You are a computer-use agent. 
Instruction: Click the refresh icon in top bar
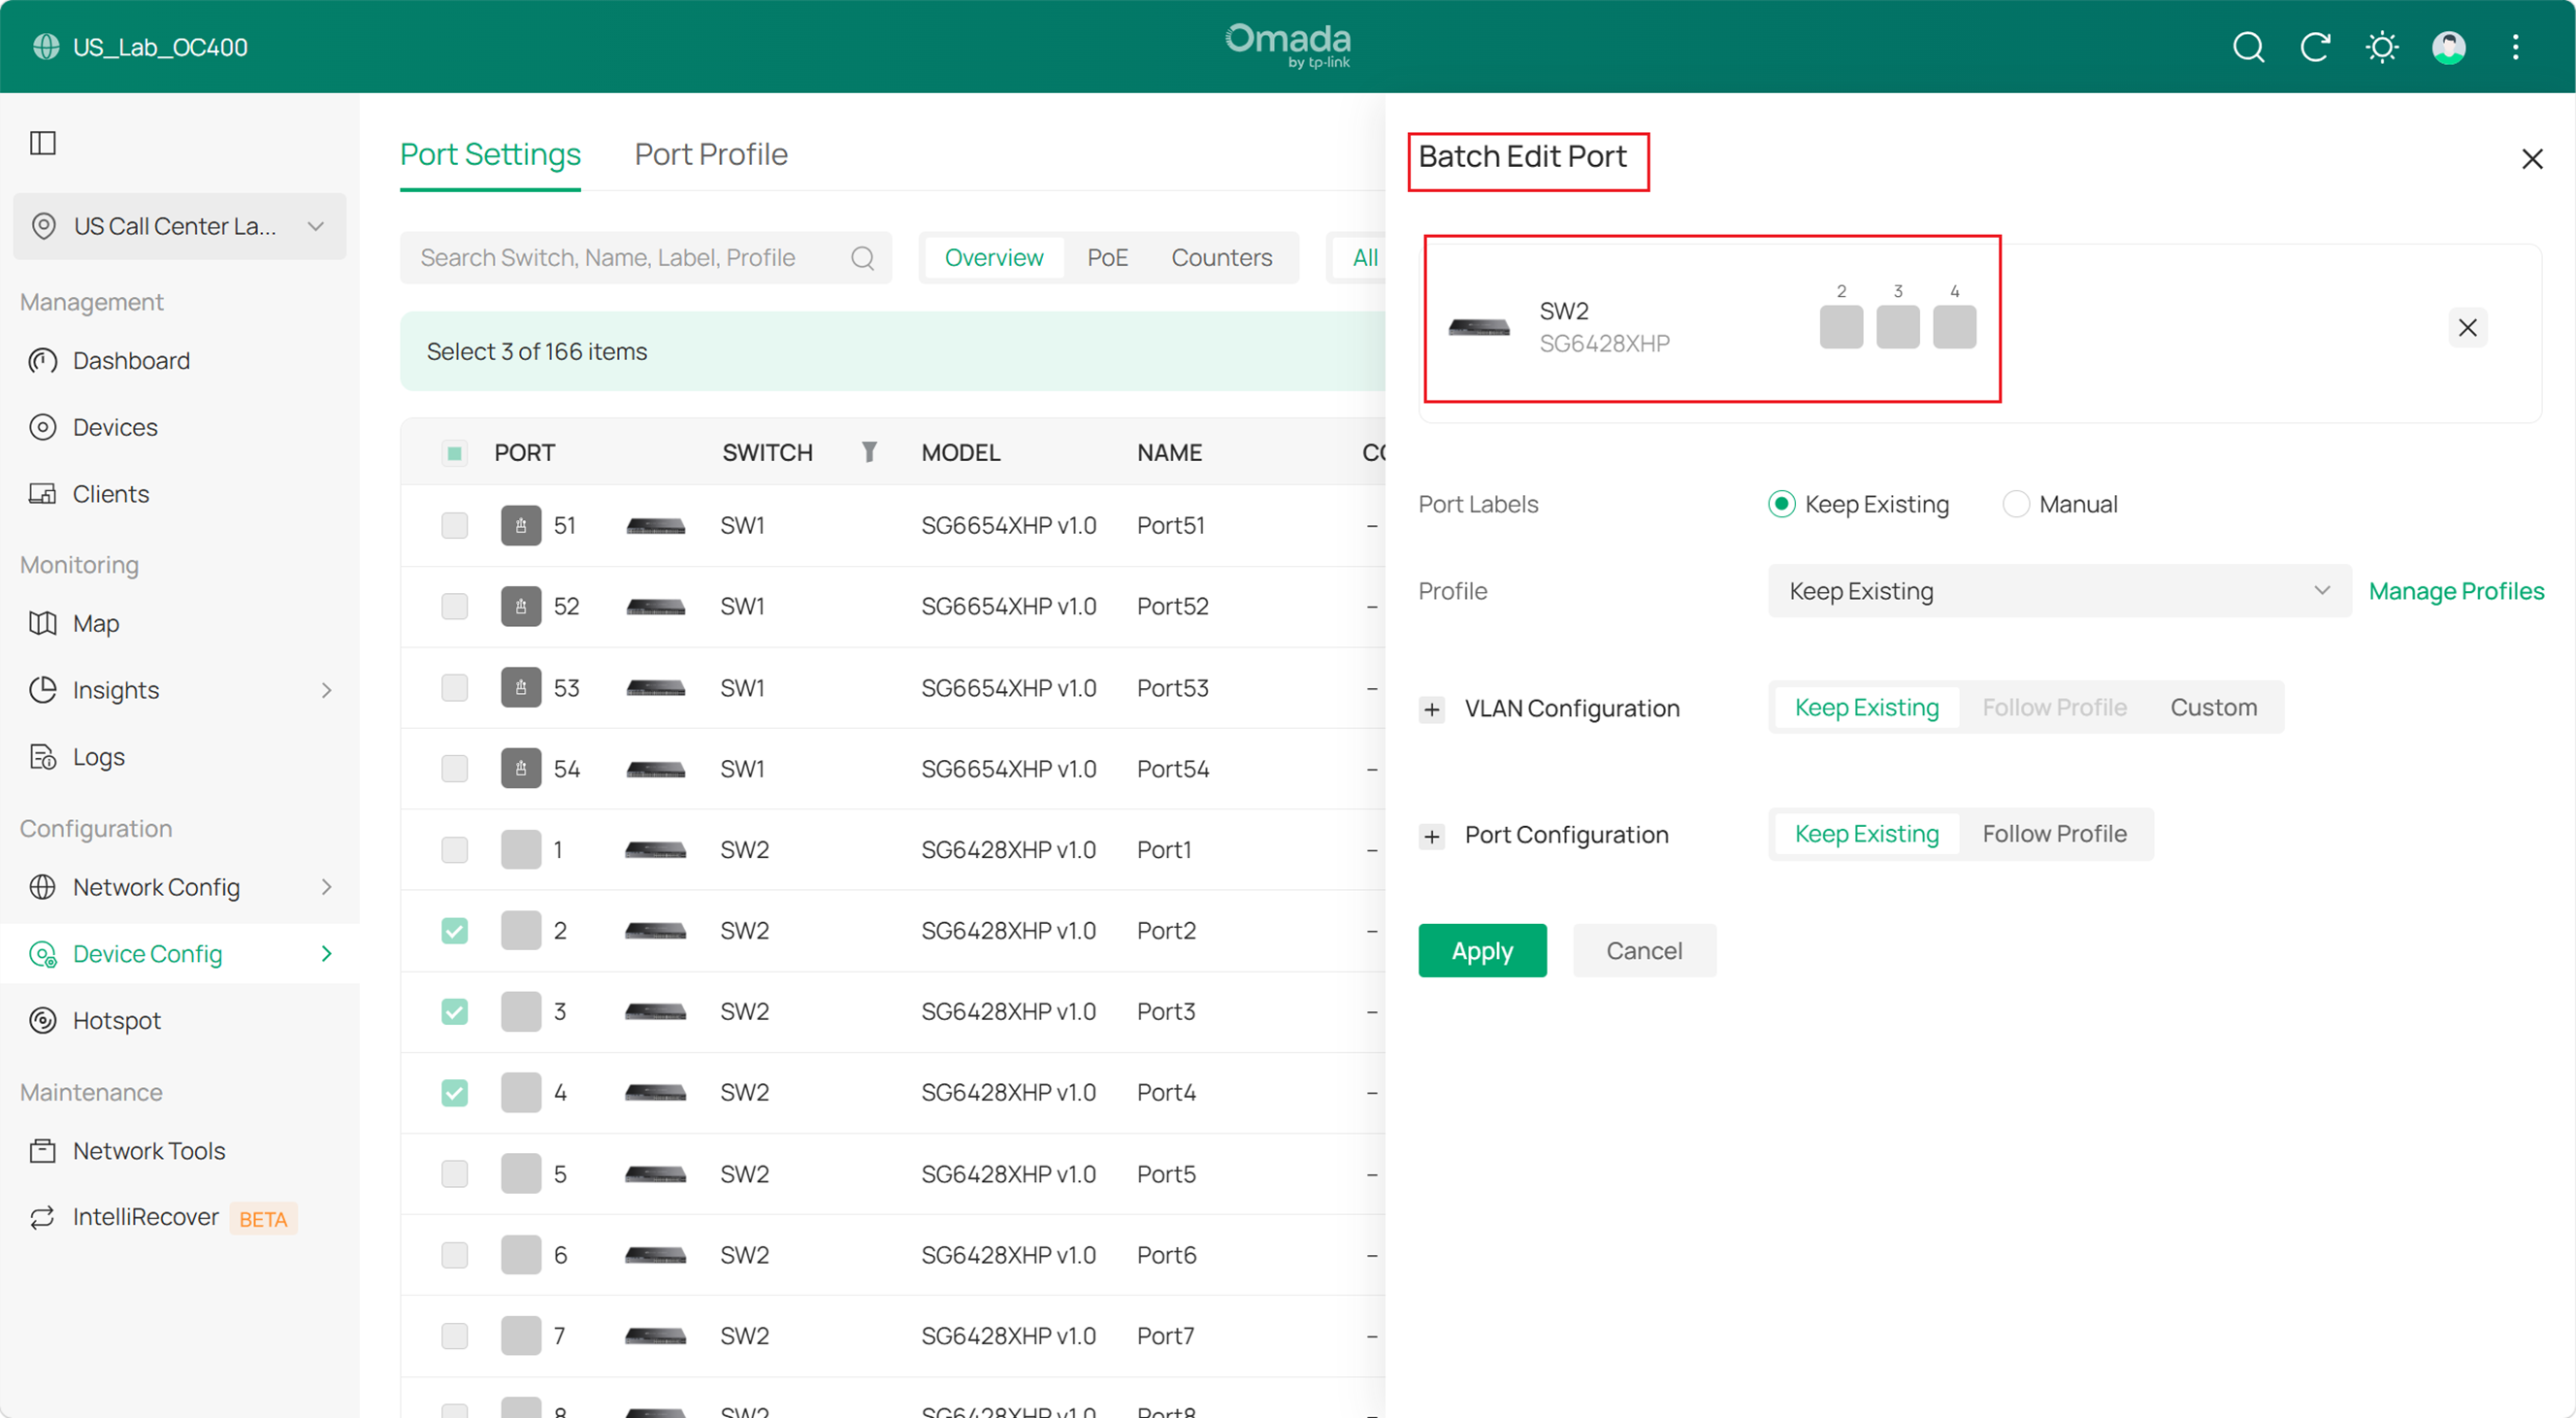click(2315, 47)
